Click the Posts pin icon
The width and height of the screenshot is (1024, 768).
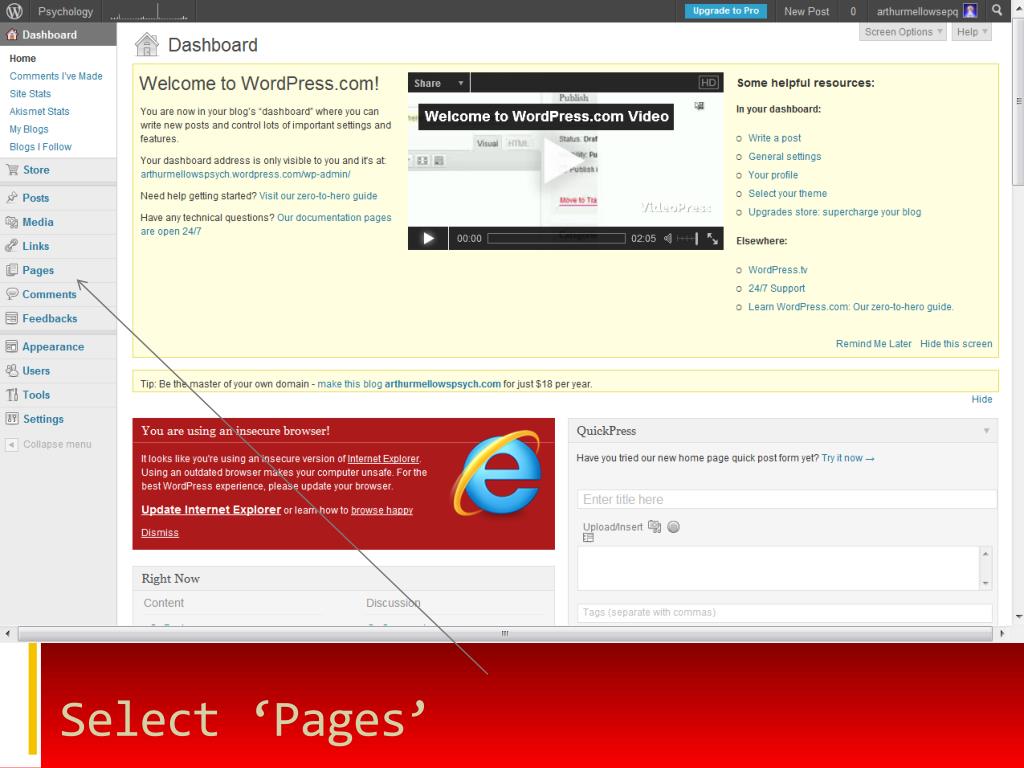tap(12, 198)
